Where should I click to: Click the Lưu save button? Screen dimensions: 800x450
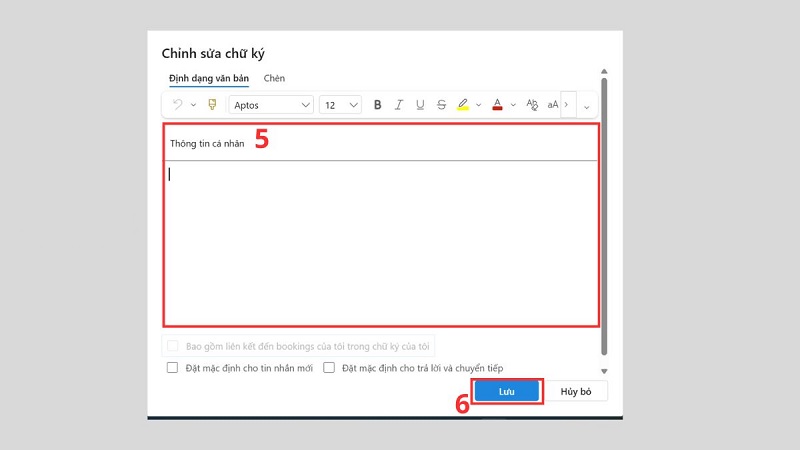pos(507,391)
